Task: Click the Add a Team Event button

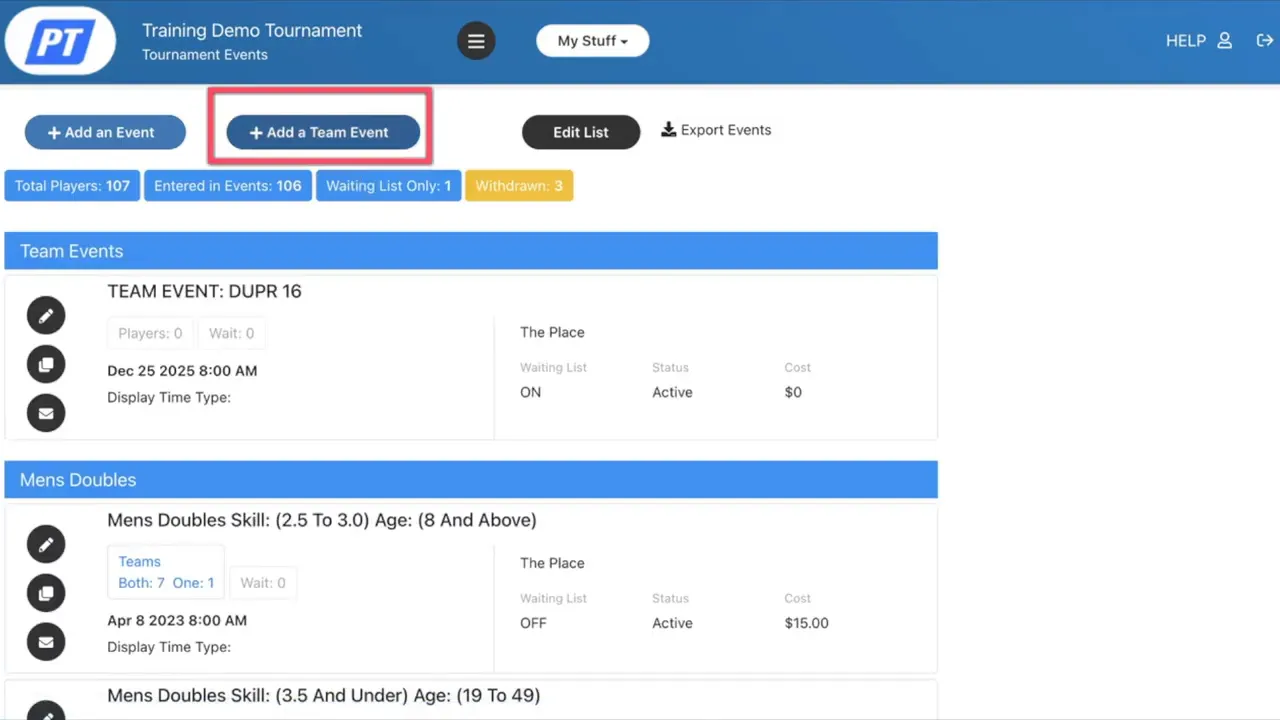Action: (x=319, y=132)
